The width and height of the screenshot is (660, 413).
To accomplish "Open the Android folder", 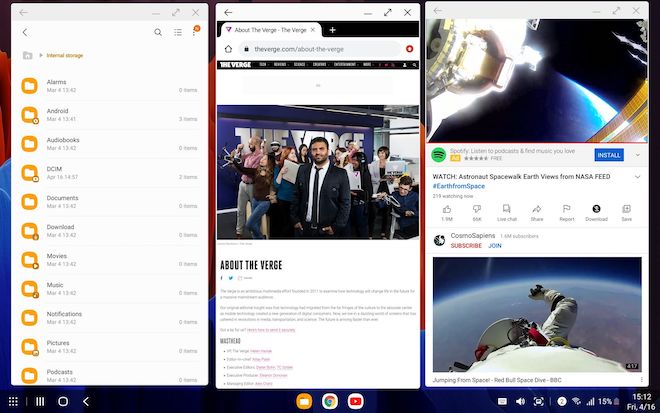I will pos(109,115).
